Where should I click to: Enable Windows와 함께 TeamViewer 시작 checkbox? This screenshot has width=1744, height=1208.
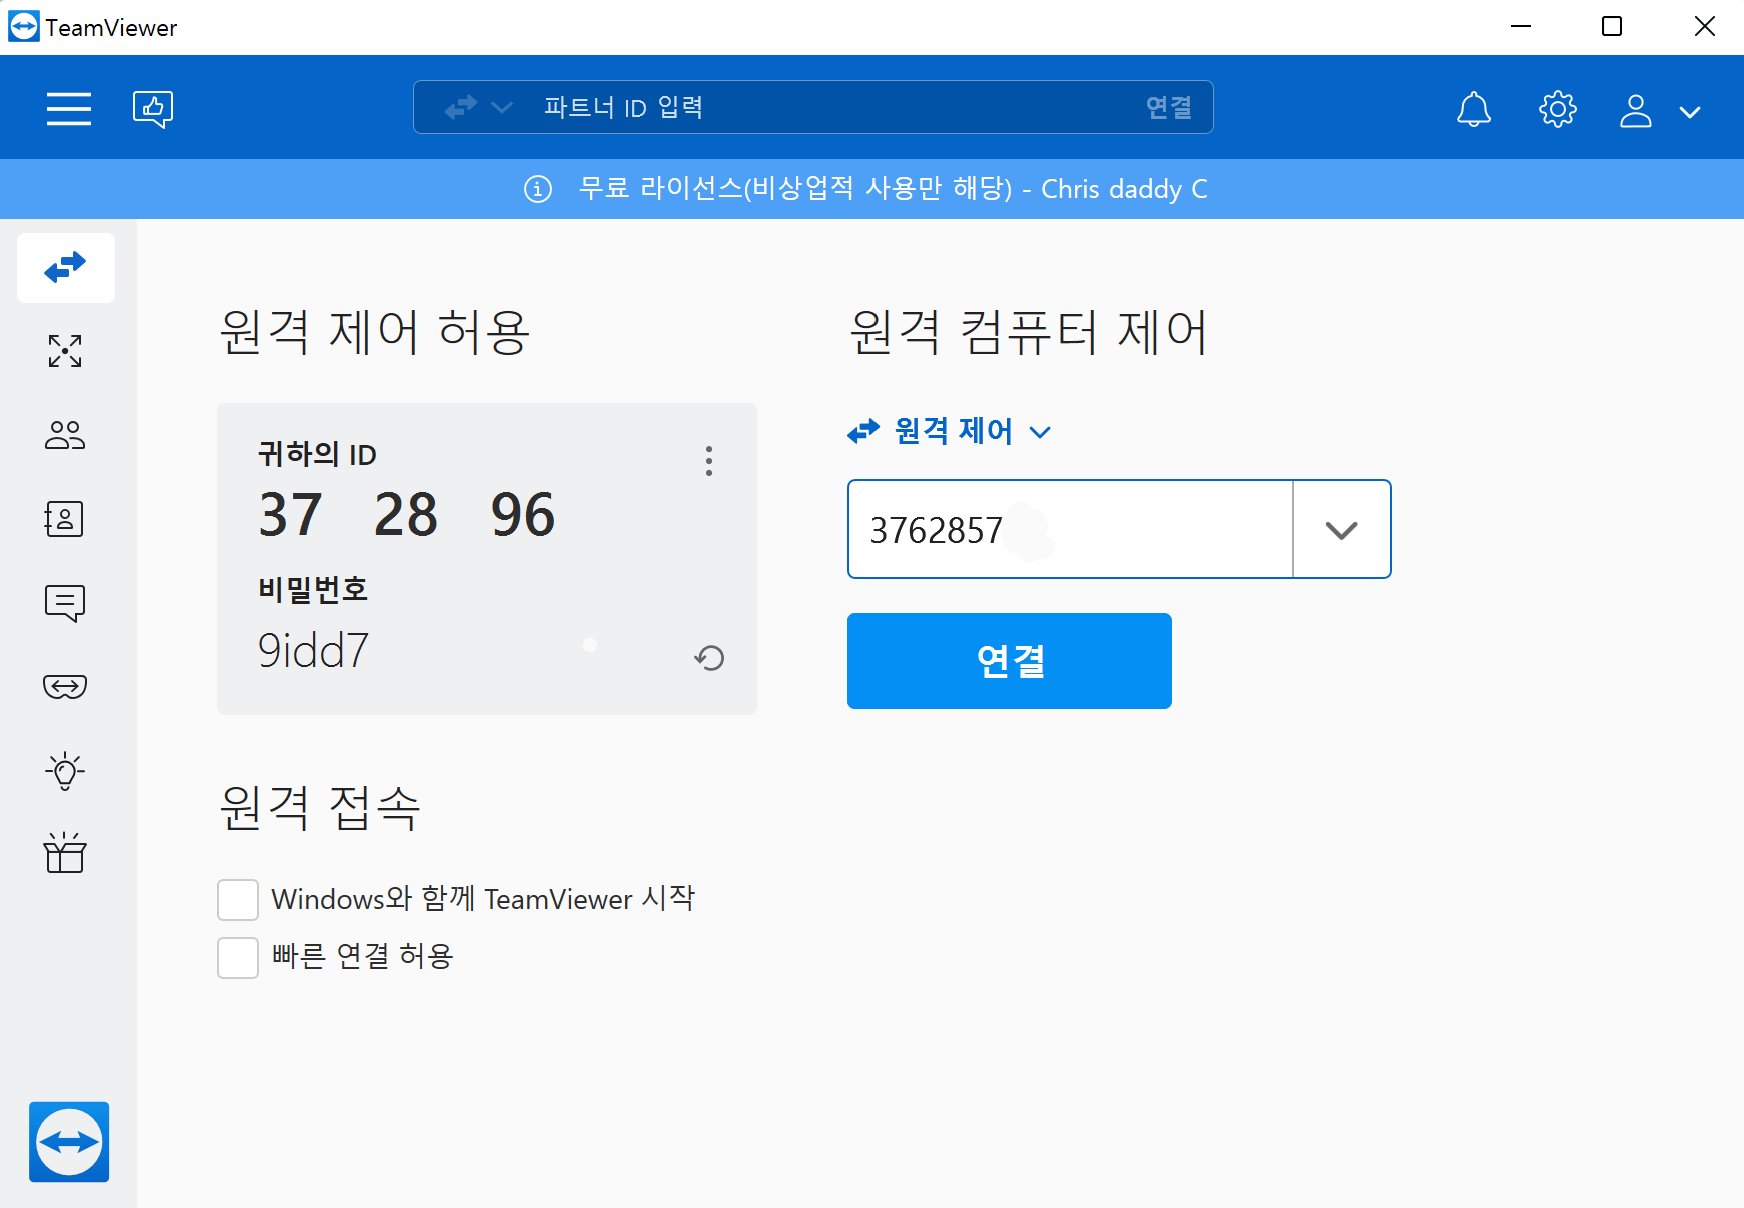pos(238,900)
